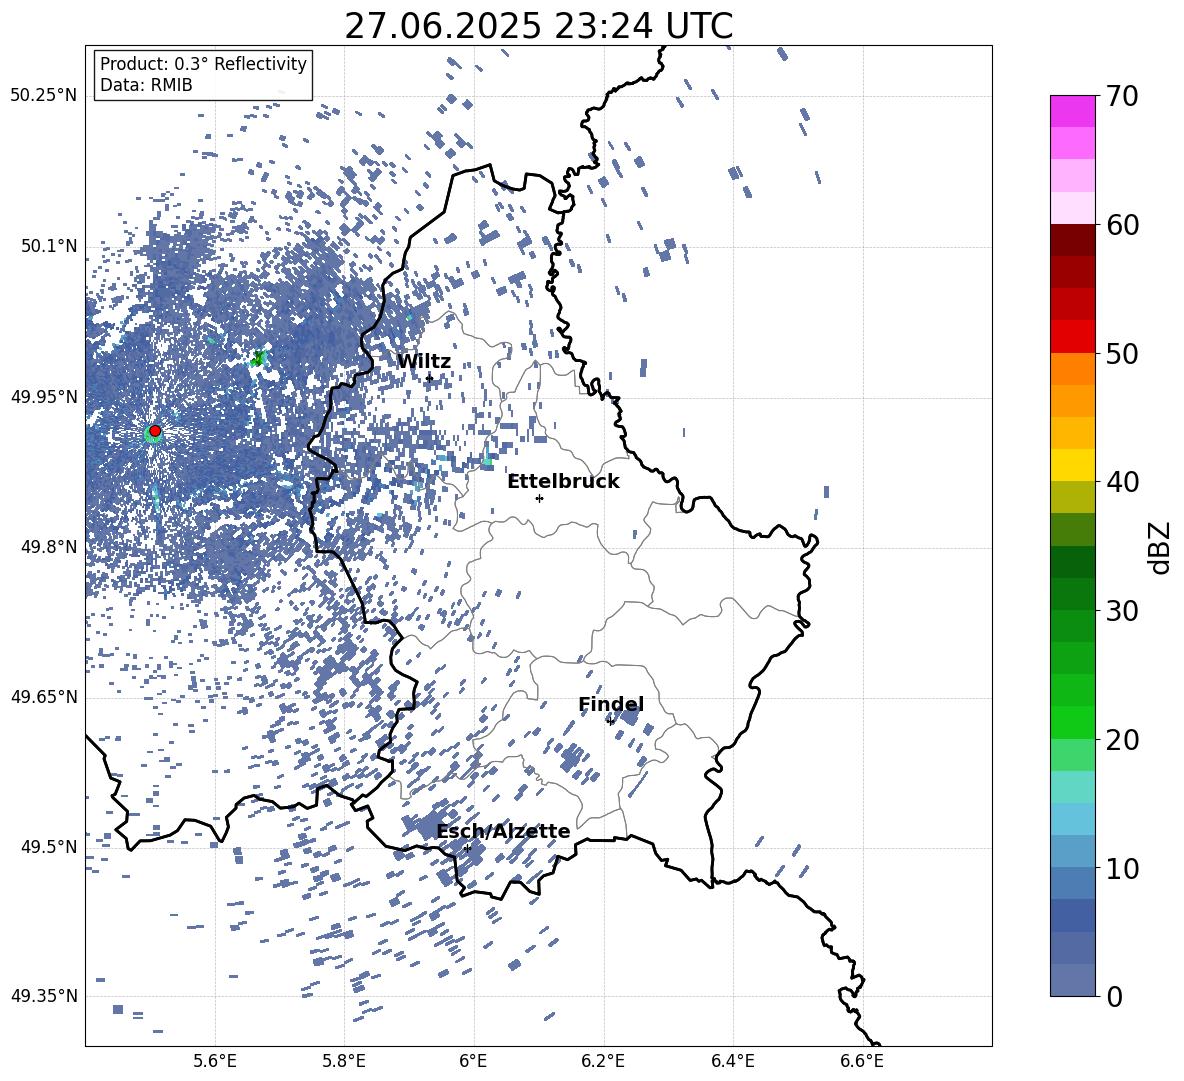Click the light cyan colorbar swatch just above 15

(1072, 787)
